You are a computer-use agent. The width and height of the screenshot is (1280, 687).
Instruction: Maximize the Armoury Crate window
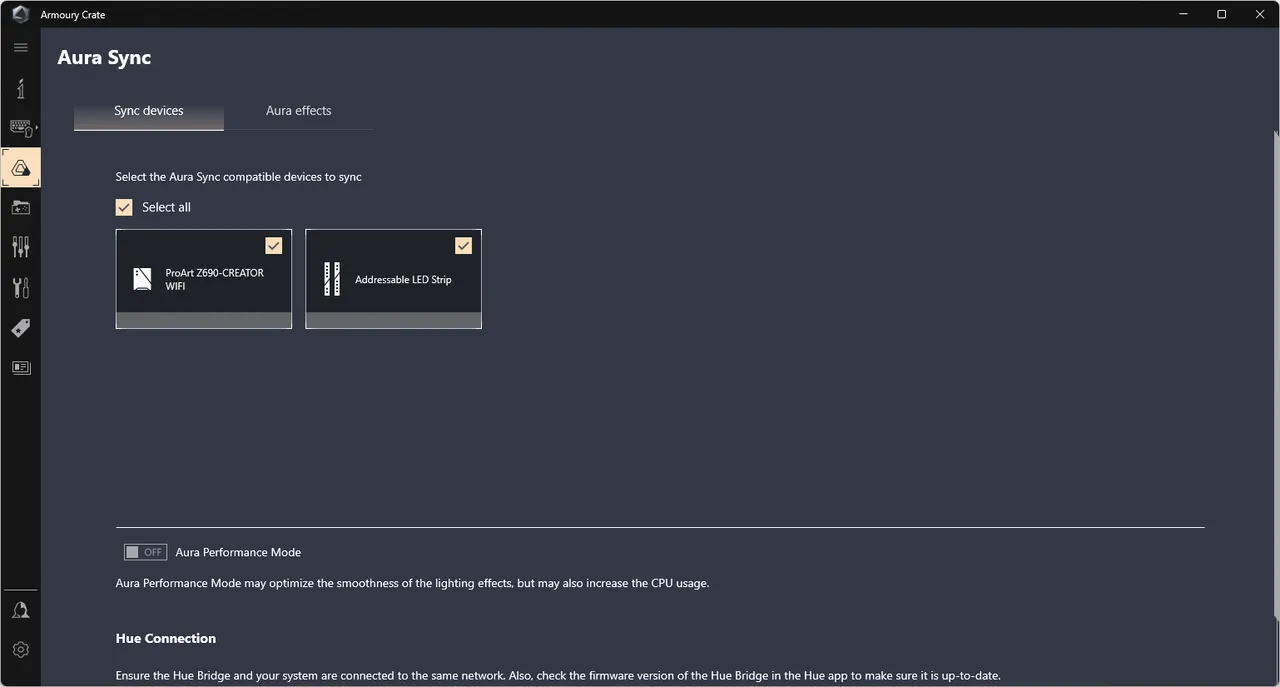coord(1221,14)
